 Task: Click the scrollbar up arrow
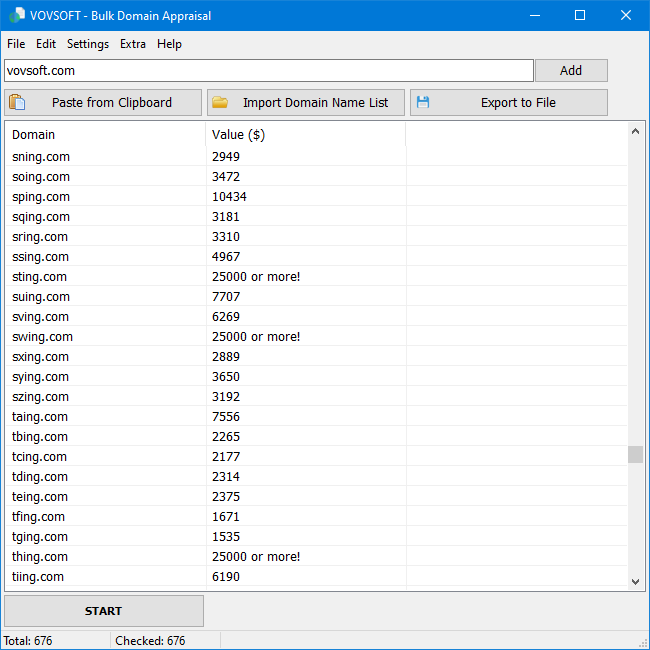[635, 132]
